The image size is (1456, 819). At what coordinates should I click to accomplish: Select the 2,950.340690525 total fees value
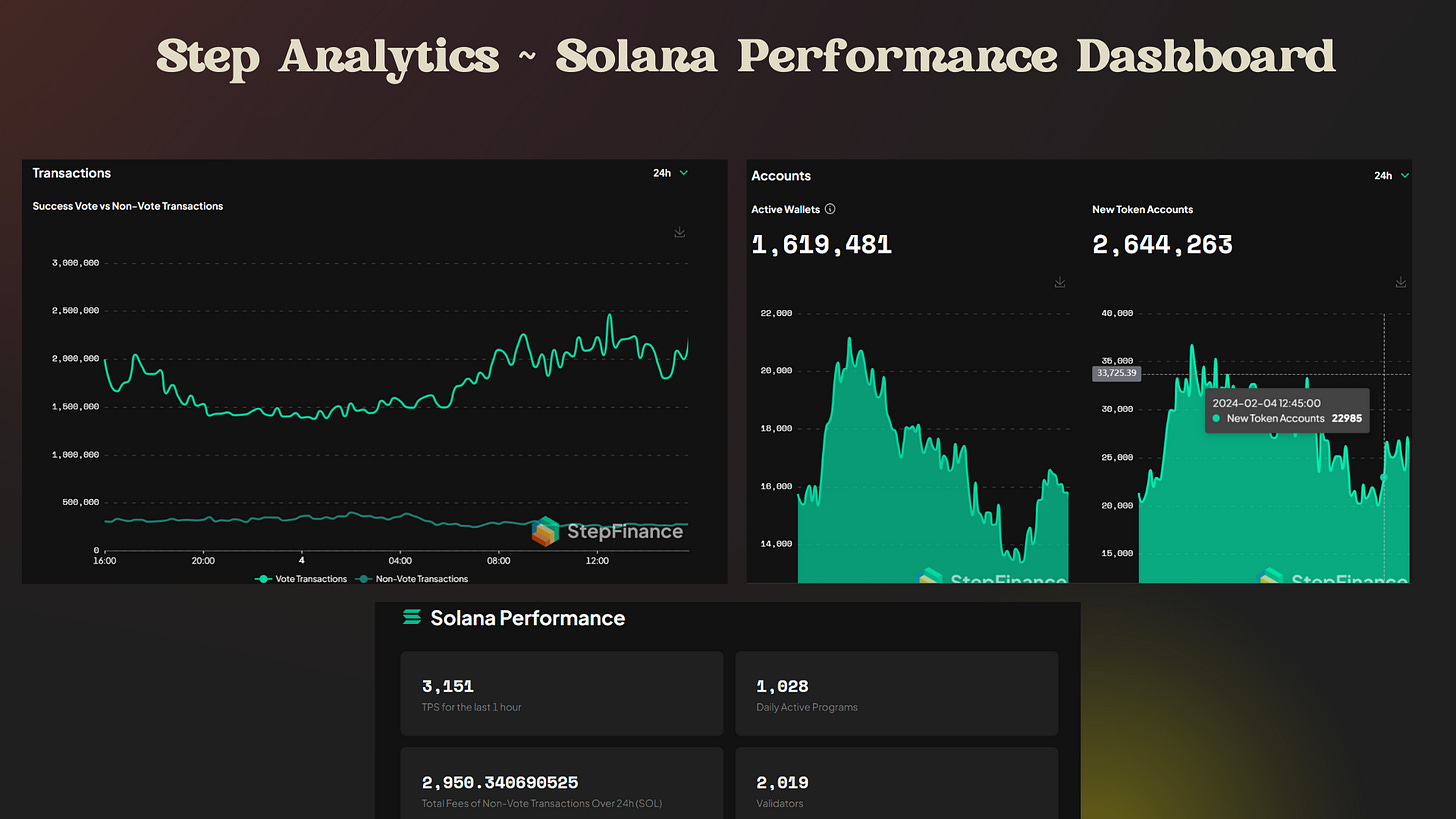click(x=500, y=783)
